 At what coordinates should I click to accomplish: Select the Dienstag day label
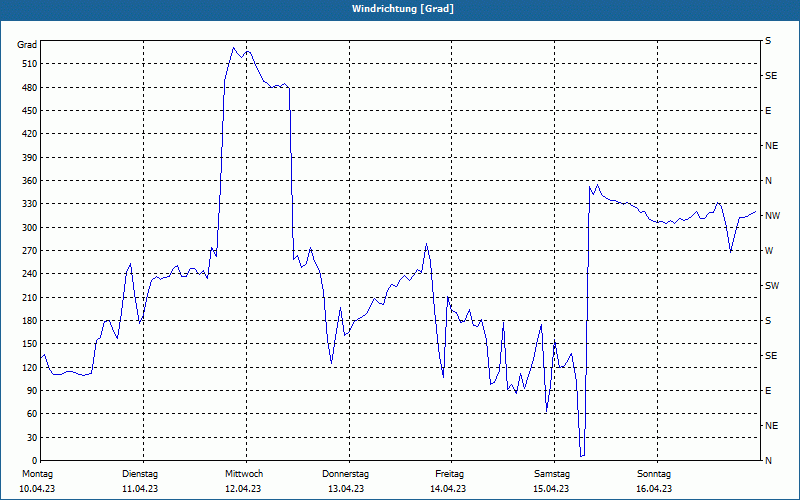coord(140,474)
